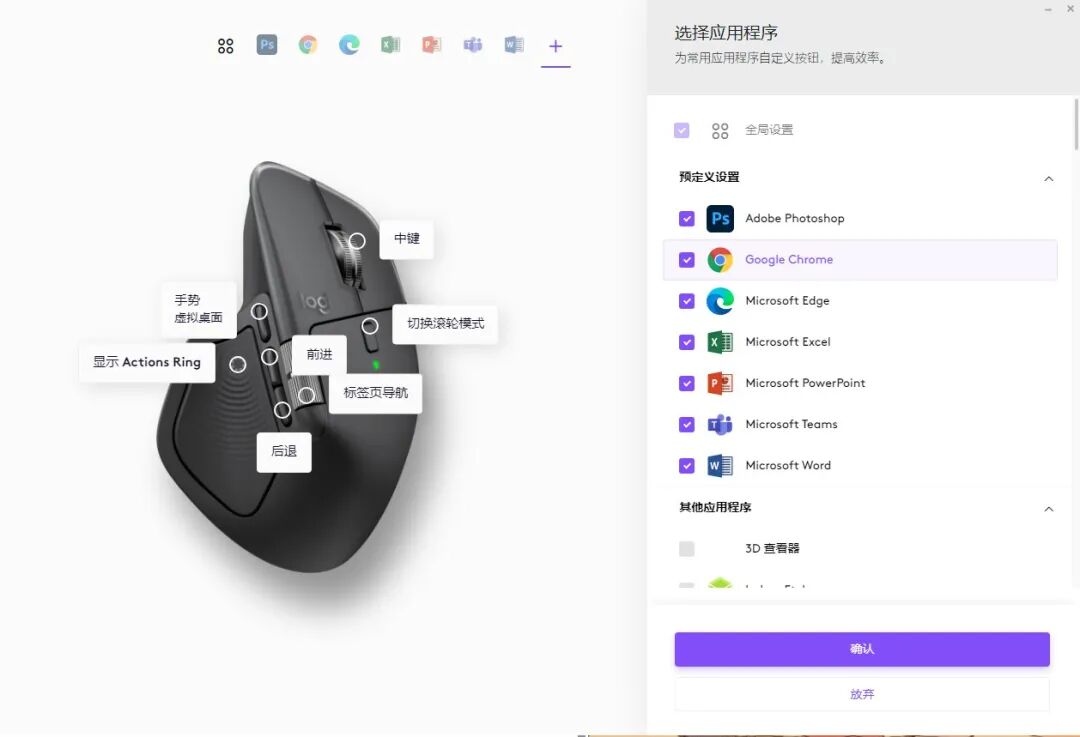Check the 3D 查看器 checkbox
The image size is (1080, 737).
[687, 549]
